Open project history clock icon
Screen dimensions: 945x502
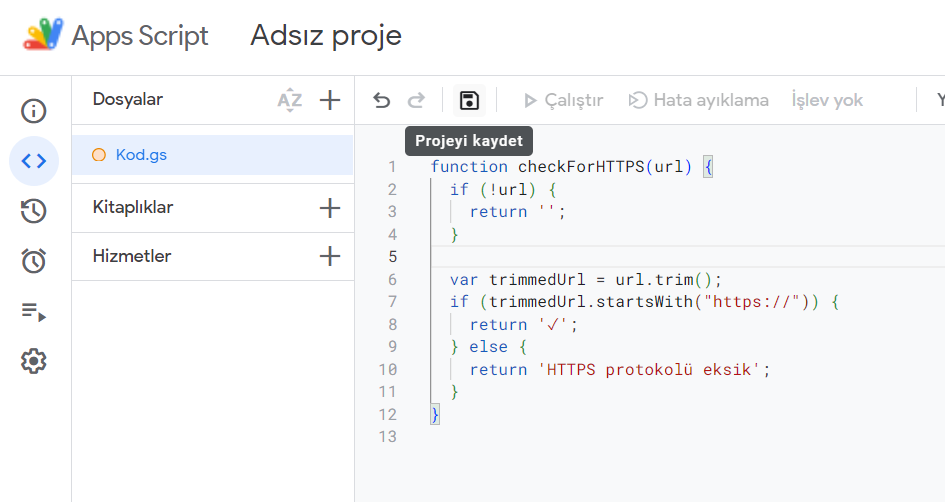tap(34, 211)
